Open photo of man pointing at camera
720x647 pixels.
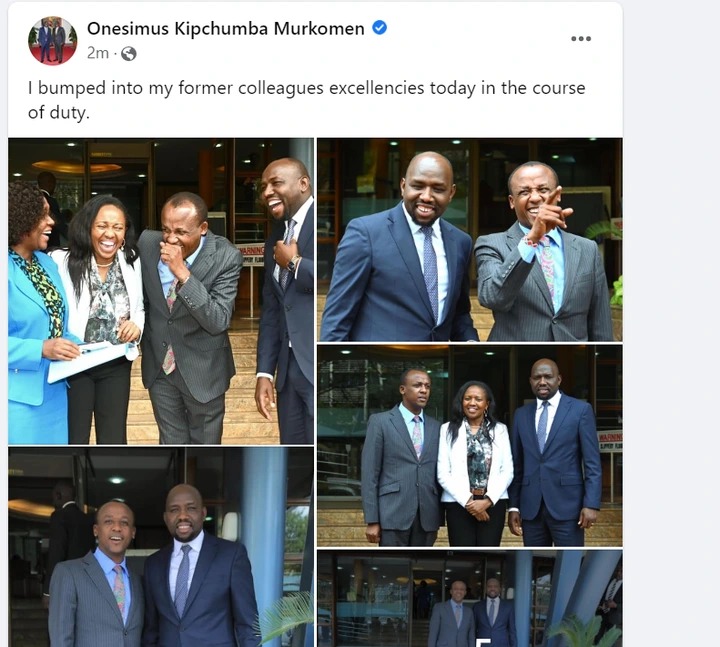(x=470, y=240)
